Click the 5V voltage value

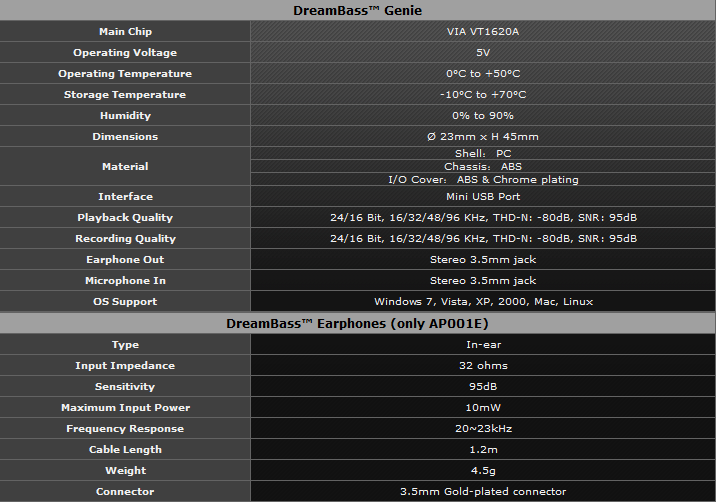483,53
